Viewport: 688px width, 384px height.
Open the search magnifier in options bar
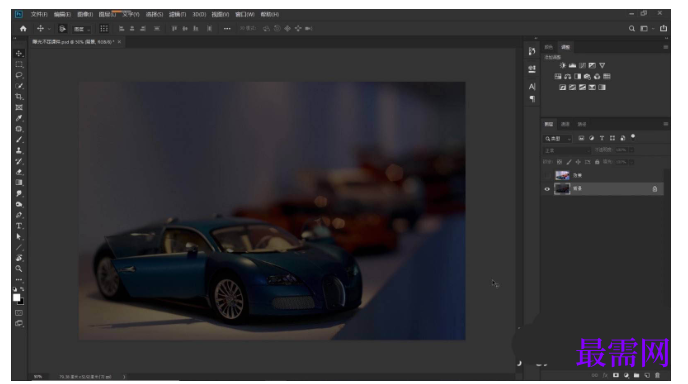[x=631, y=29]
